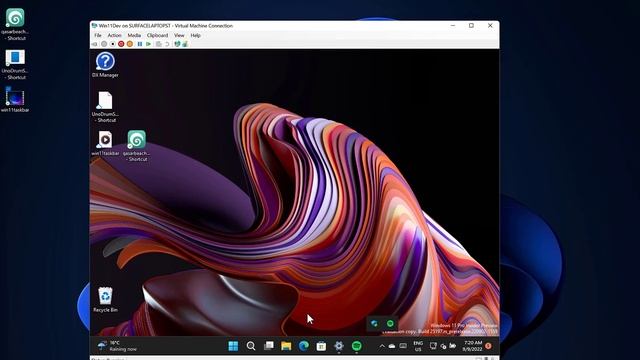Viewport: 640px width, 360px height.
Task: Maximize the Virtual Machine Connection window
Action: tap(471, 26)
